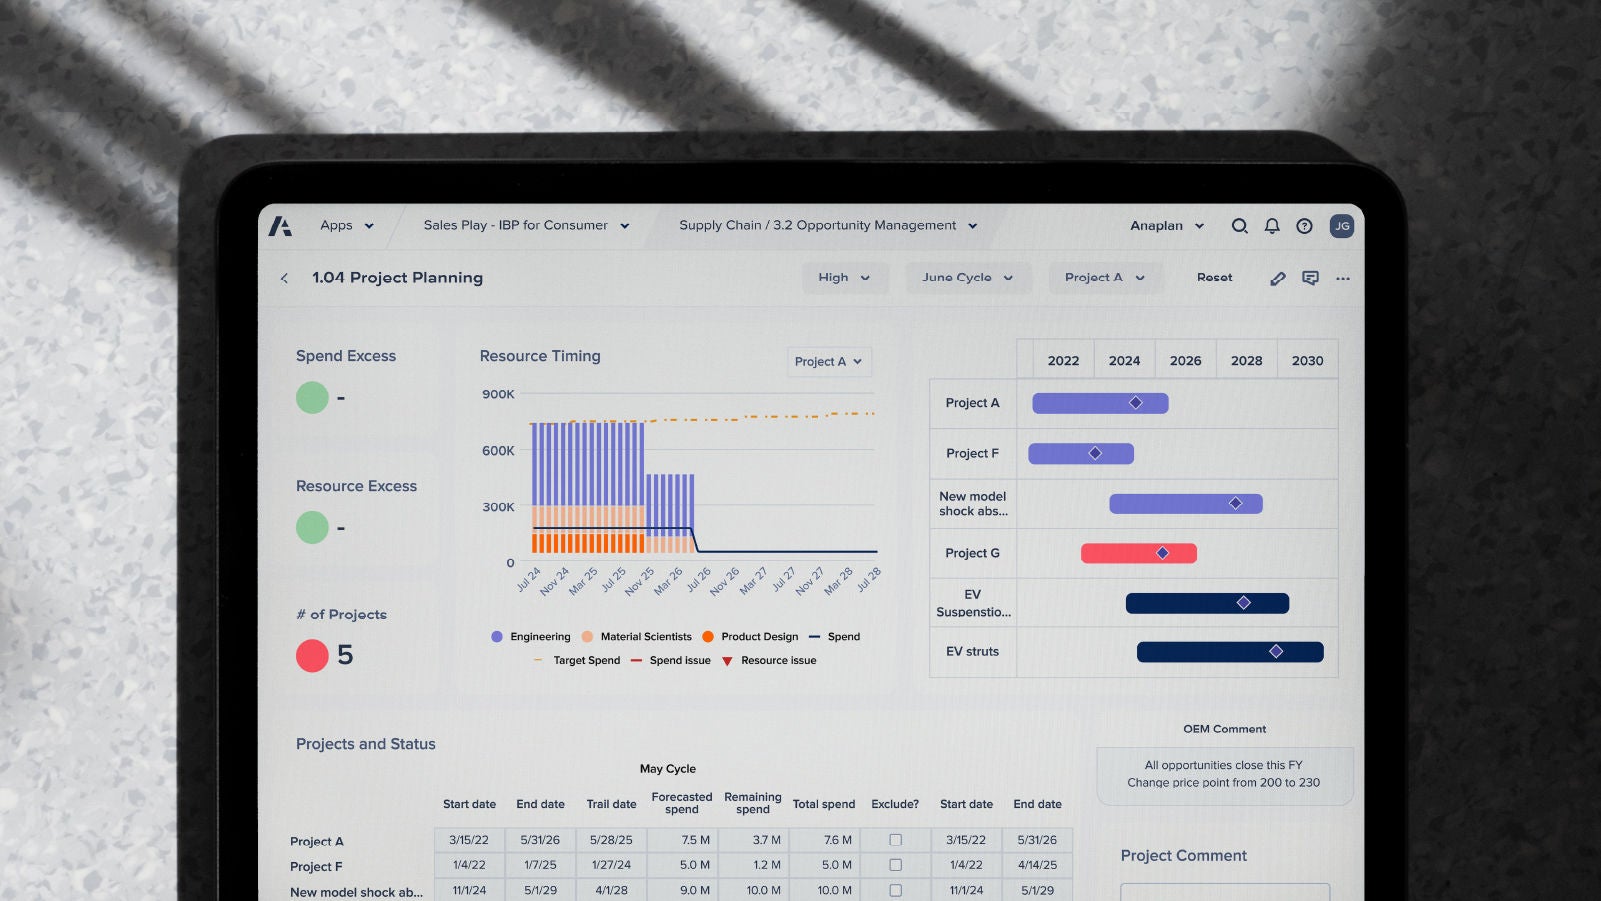Click the Reset button
The width and height of the screenshot is (1601, 901).
1214,277
